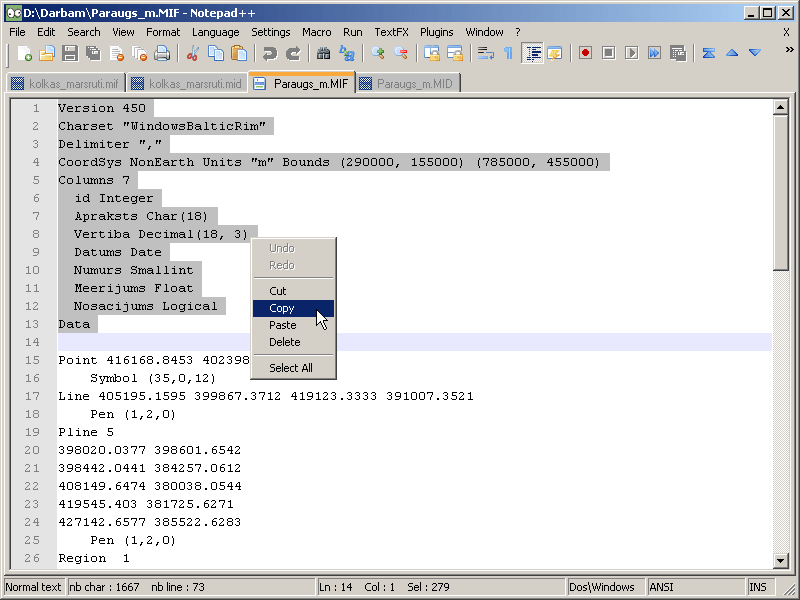Open the Edit menu
Screen dimensions: 800x600
point(46,32)
